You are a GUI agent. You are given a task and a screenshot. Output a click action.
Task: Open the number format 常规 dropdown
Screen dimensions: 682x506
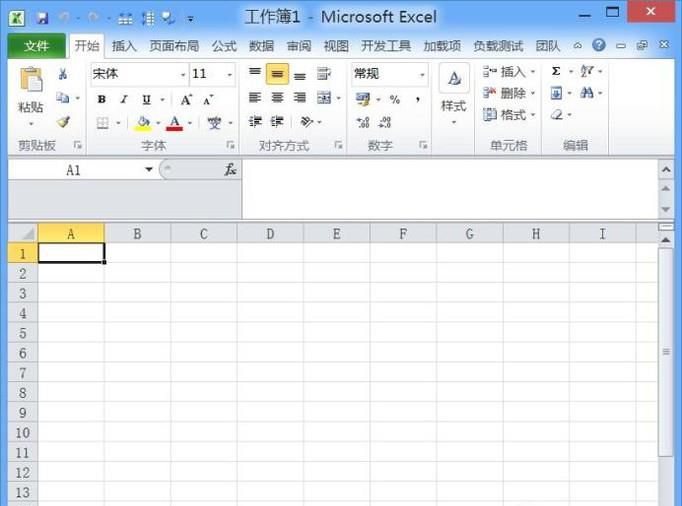pos(422,74)
